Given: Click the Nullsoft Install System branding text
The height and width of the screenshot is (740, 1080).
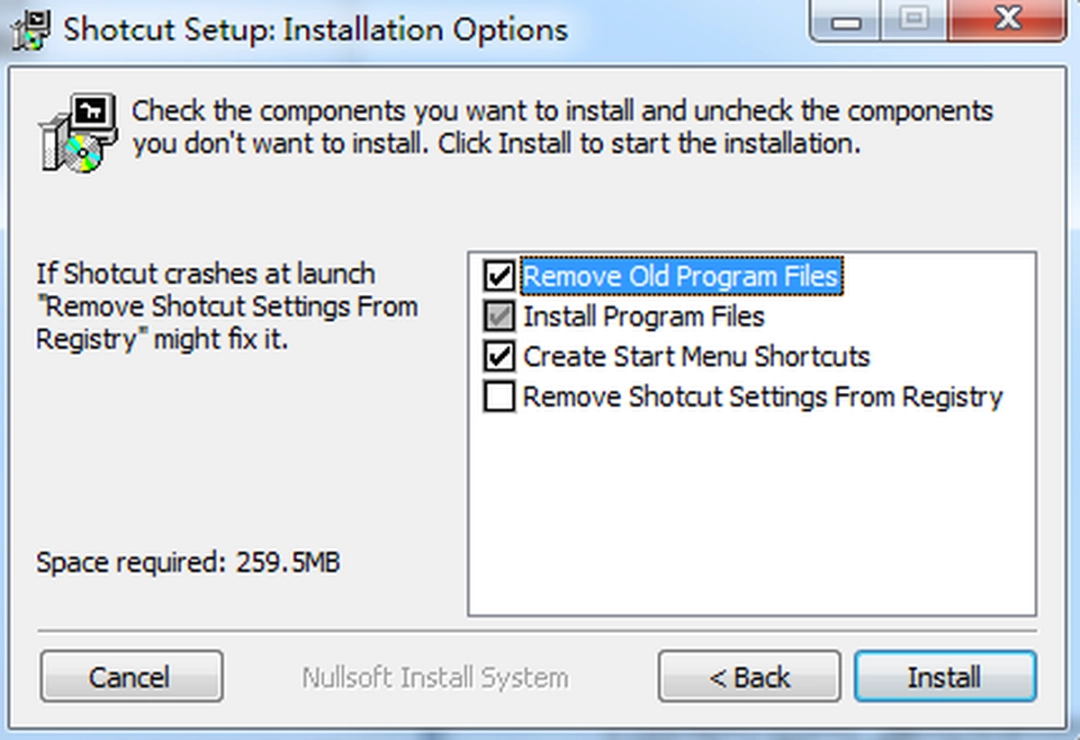Looking at the screenshot, I should [x=435, y=677].
